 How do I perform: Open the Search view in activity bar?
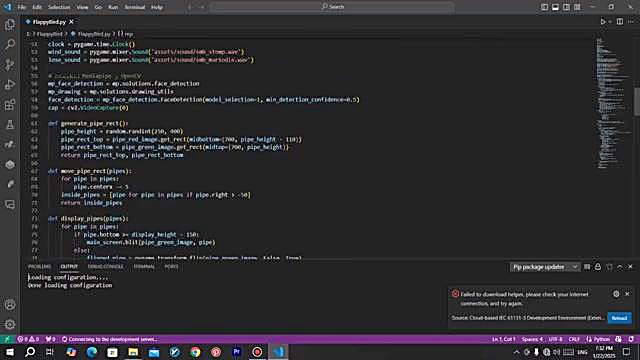click(x=10, y=44)
